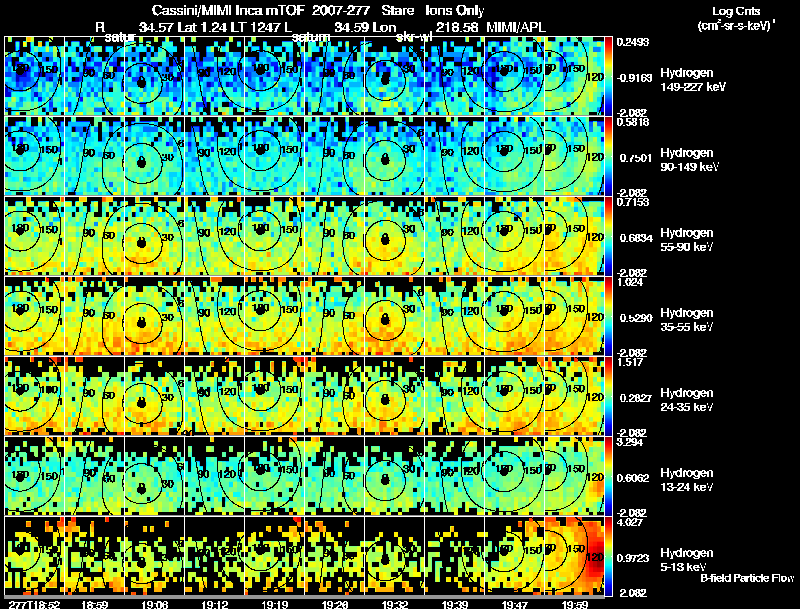Screen dimensions: 800x609
Task: Click the "277T18:52" time axis label
Action: (x=34, y=604)
